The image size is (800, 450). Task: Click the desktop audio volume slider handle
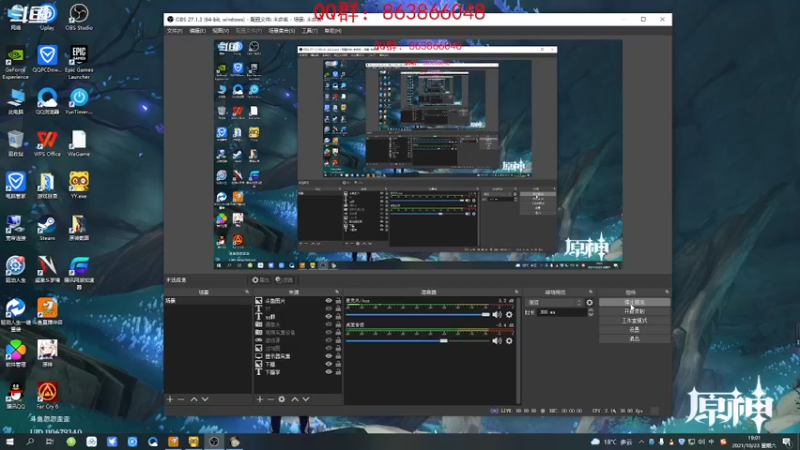pos(444,340)
